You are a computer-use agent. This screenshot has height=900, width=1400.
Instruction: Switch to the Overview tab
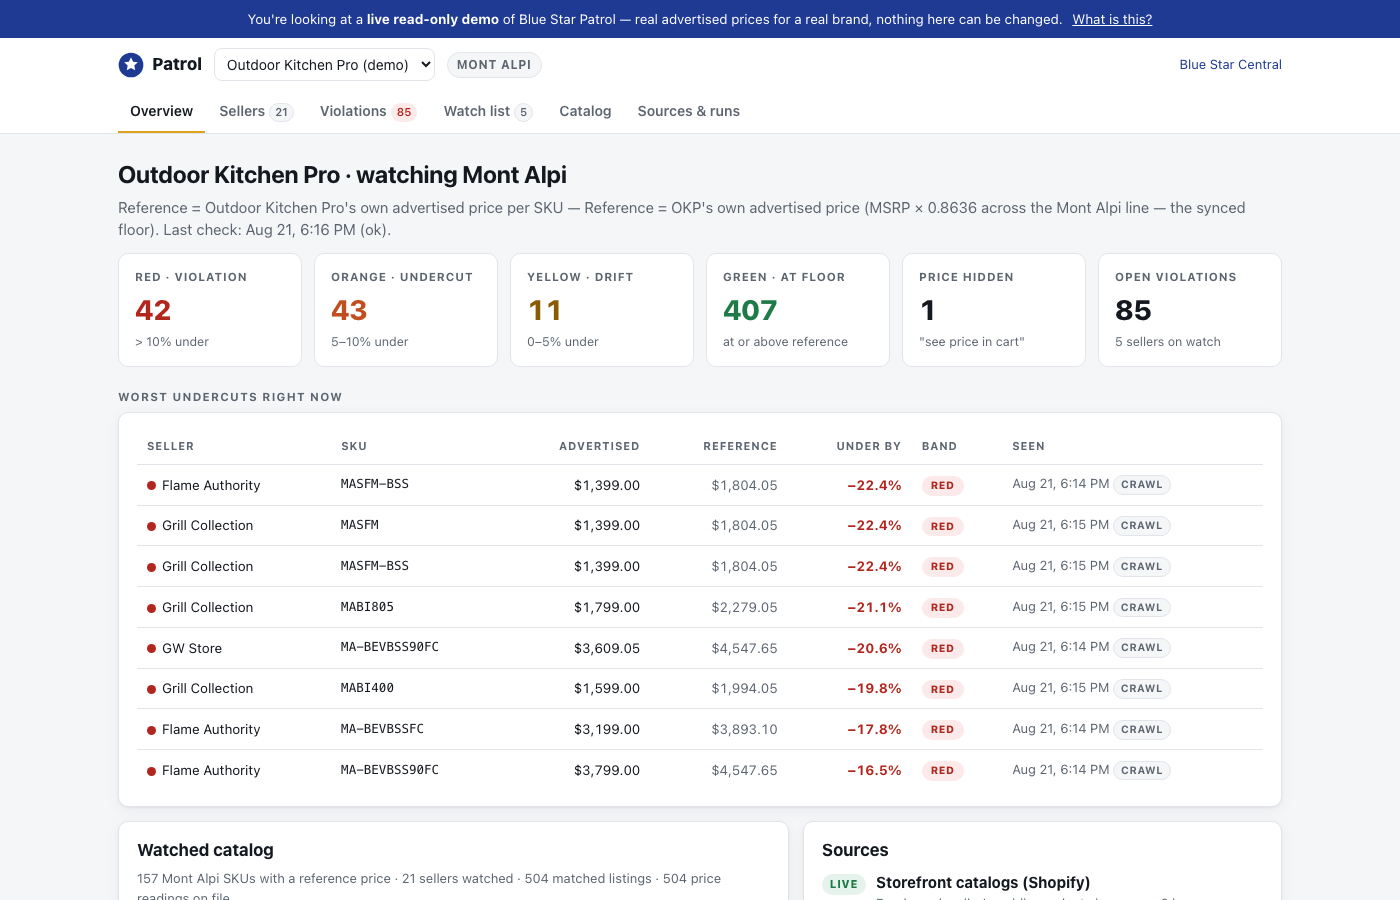pos(161,111)
